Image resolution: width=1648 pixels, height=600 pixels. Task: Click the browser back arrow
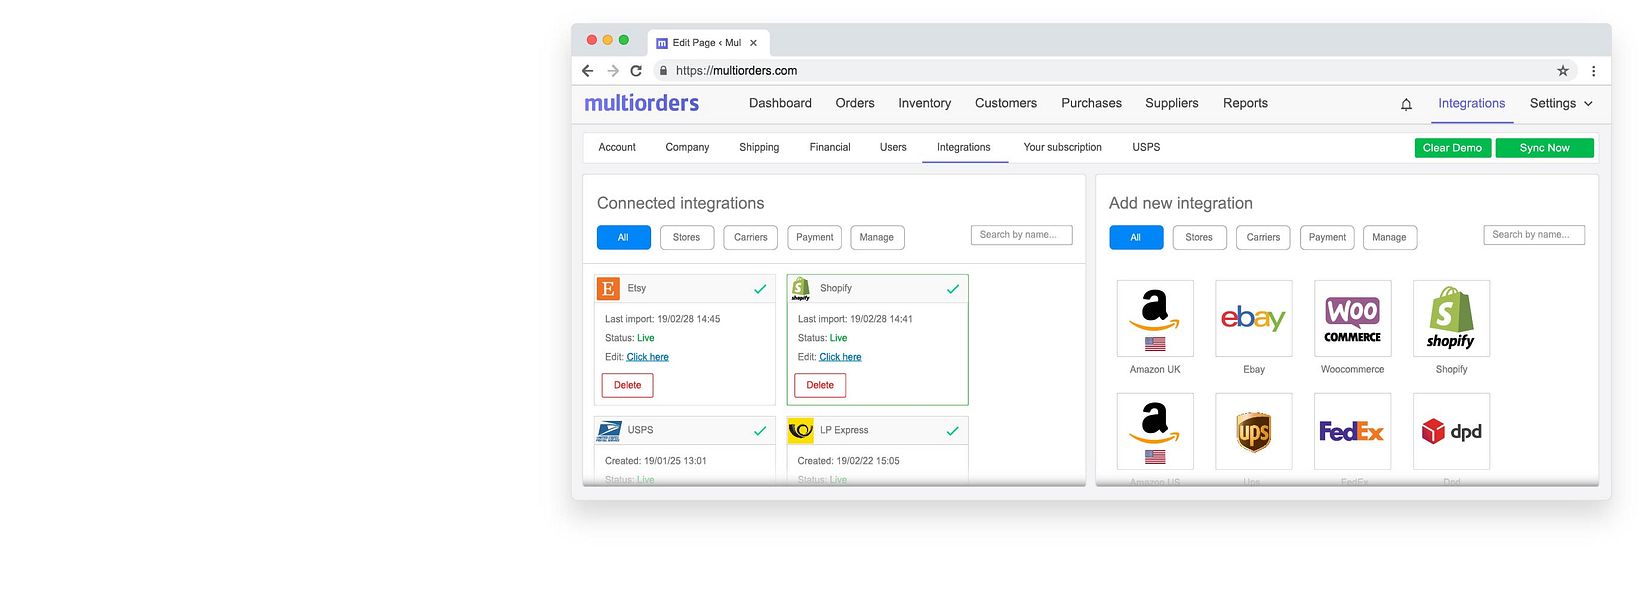pos(587,71)
